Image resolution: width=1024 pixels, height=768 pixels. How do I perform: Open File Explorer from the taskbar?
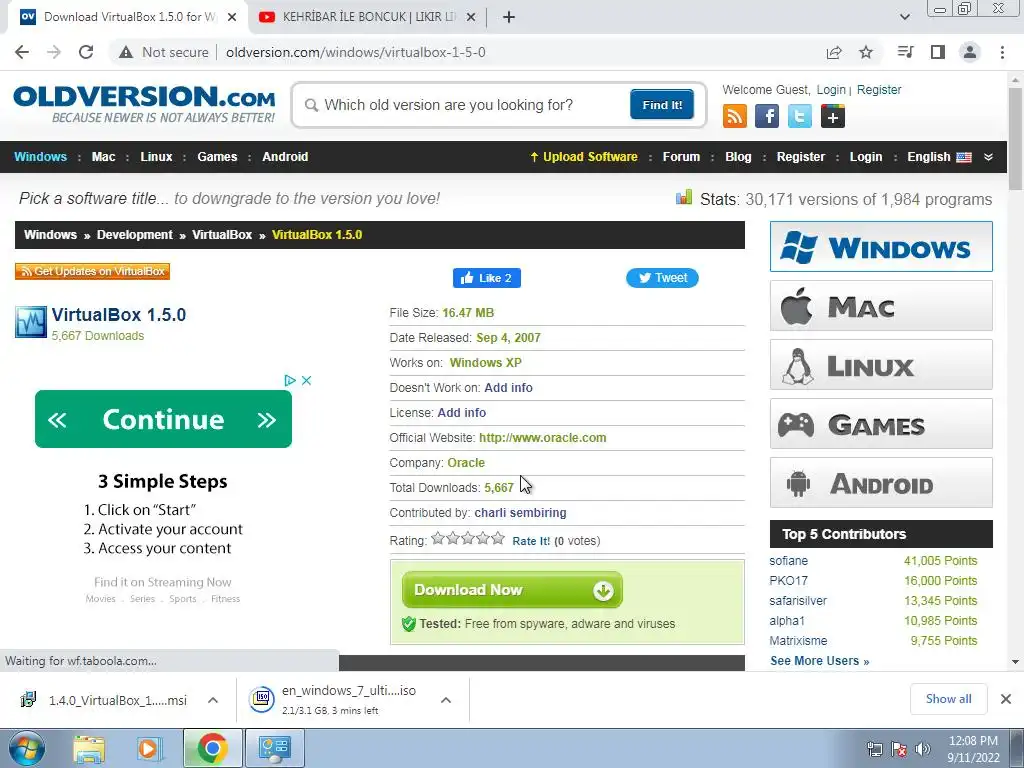coord(89,748)
